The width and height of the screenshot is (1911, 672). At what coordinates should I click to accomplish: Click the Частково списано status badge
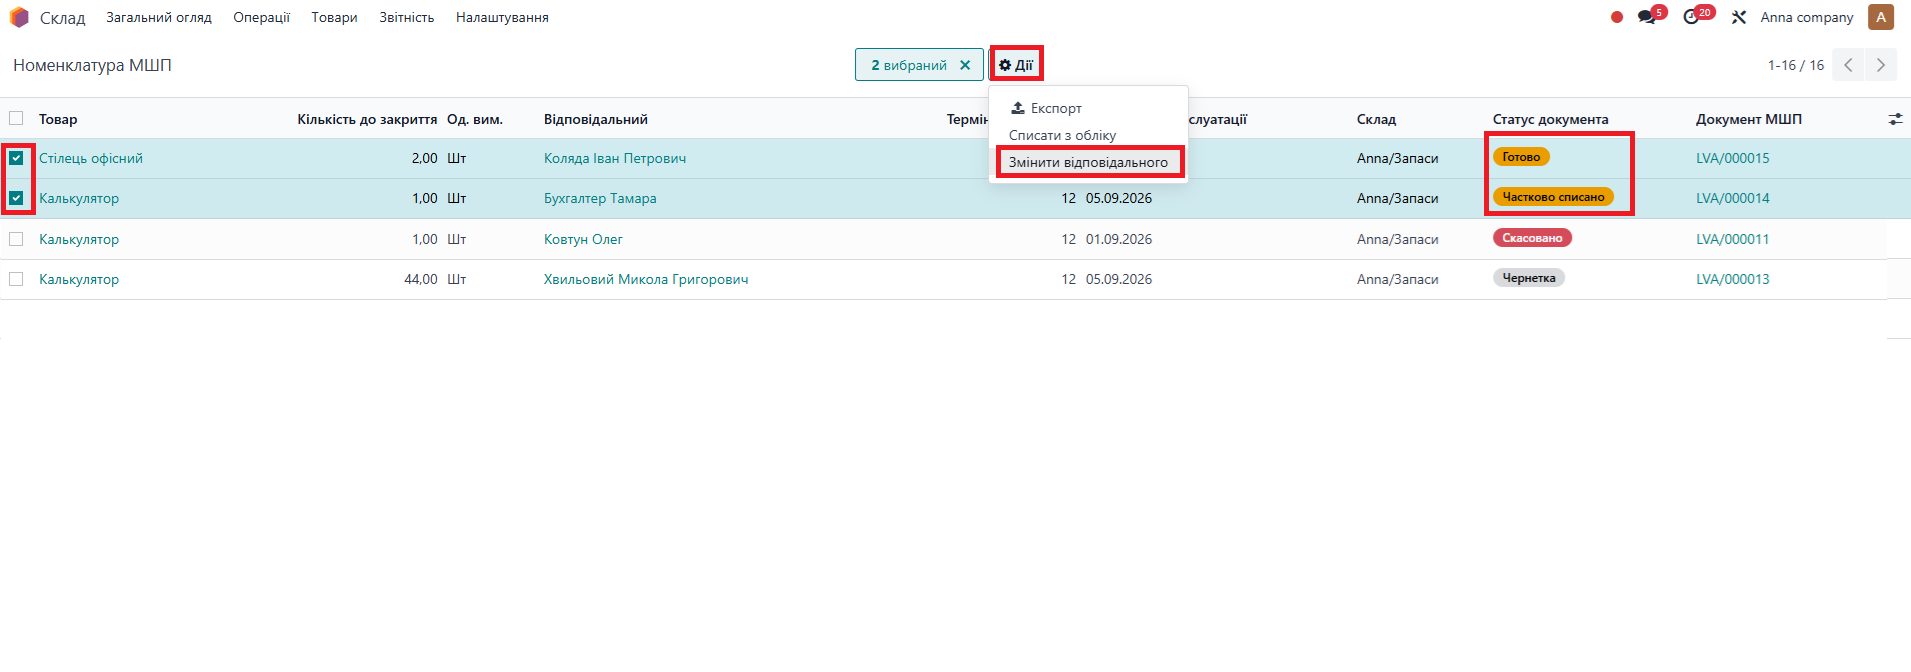pos(1552,197)
